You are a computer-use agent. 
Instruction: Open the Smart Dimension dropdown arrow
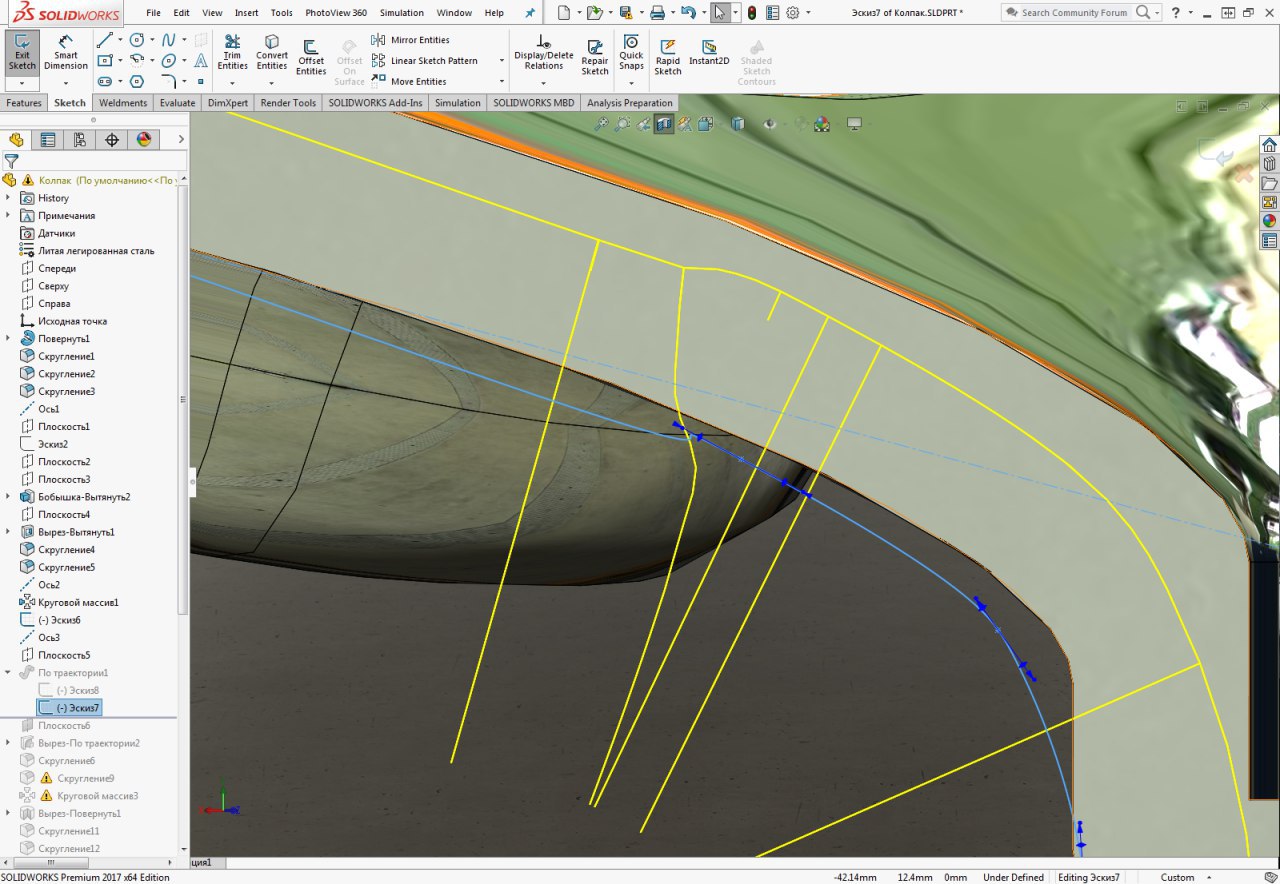66,83
